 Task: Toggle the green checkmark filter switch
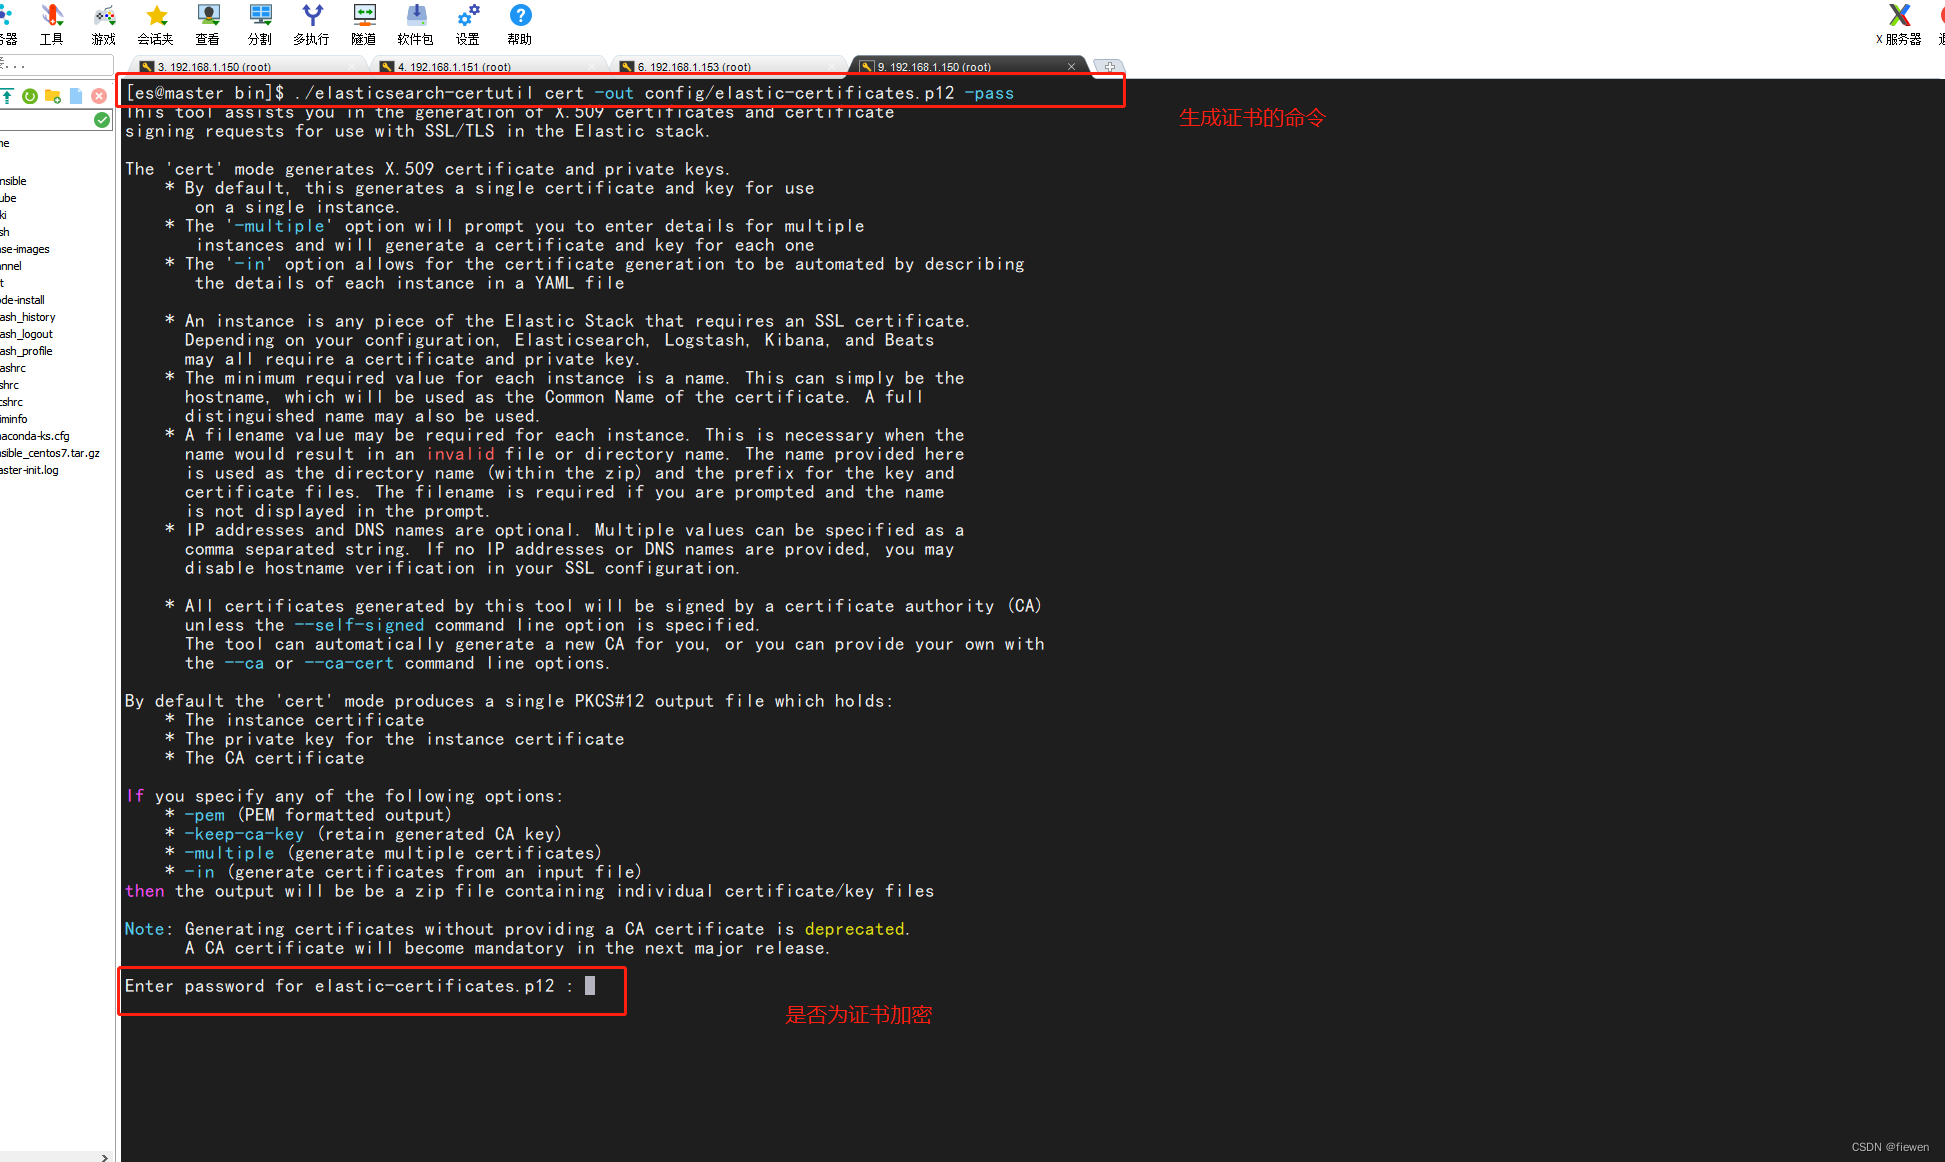tap(101, 118)
